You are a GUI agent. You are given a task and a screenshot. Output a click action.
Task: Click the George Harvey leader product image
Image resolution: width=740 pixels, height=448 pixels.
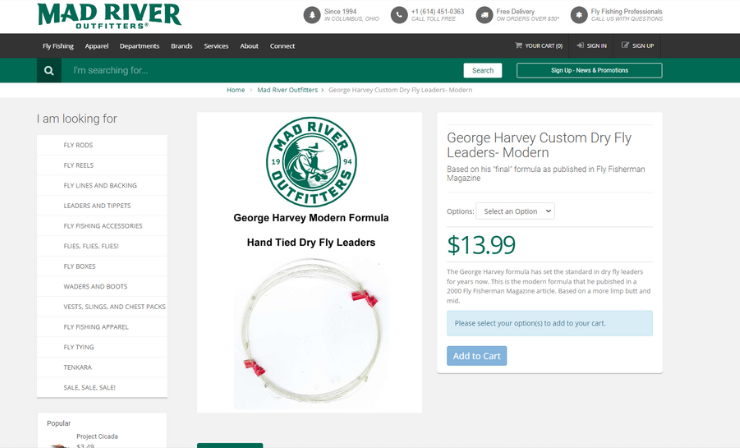click(x=310, y=262)
